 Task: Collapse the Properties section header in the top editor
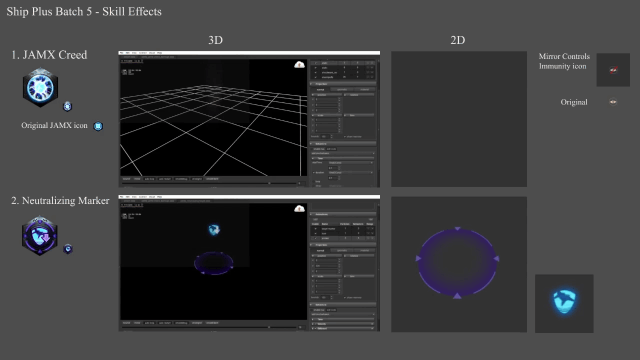point(343,84)
